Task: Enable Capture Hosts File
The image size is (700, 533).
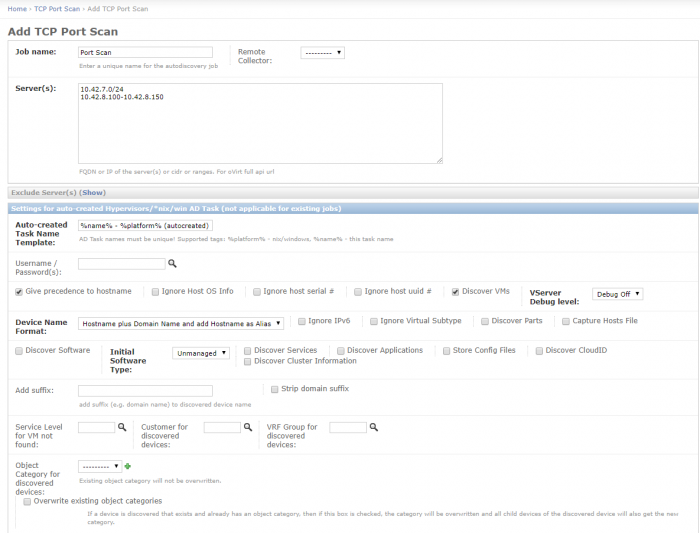Action: [566, 321]
